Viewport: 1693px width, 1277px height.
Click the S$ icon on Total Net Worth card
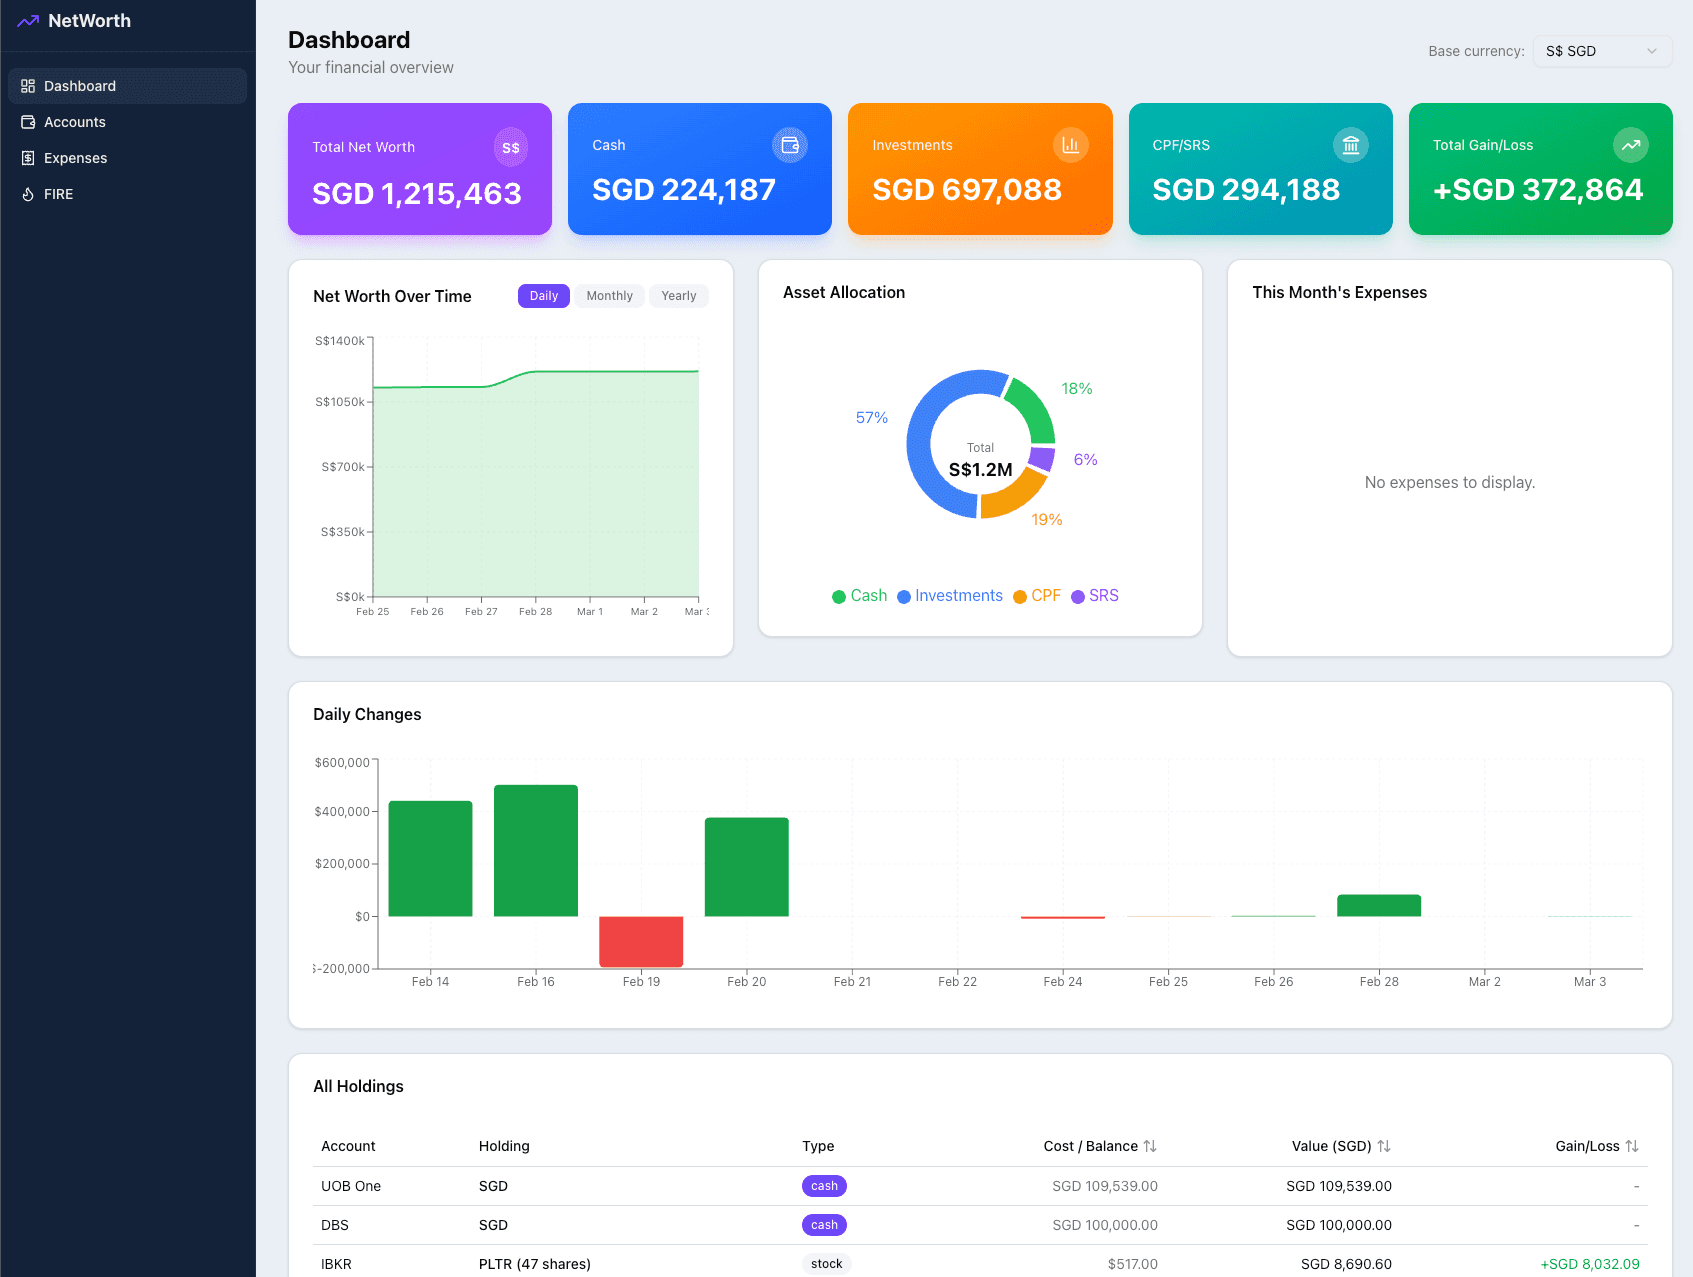(510, 146)
